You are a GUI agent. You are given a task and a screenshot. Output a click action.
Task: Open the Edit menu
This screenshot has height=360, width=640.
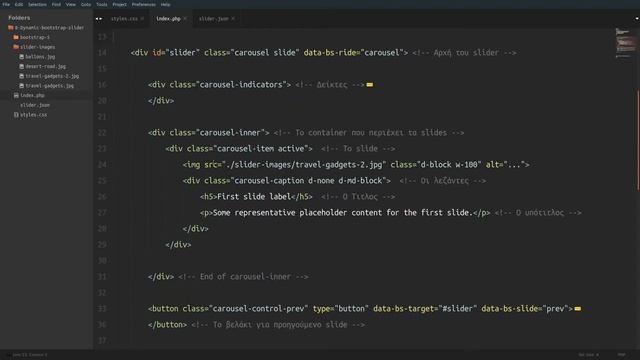point(19,4)
